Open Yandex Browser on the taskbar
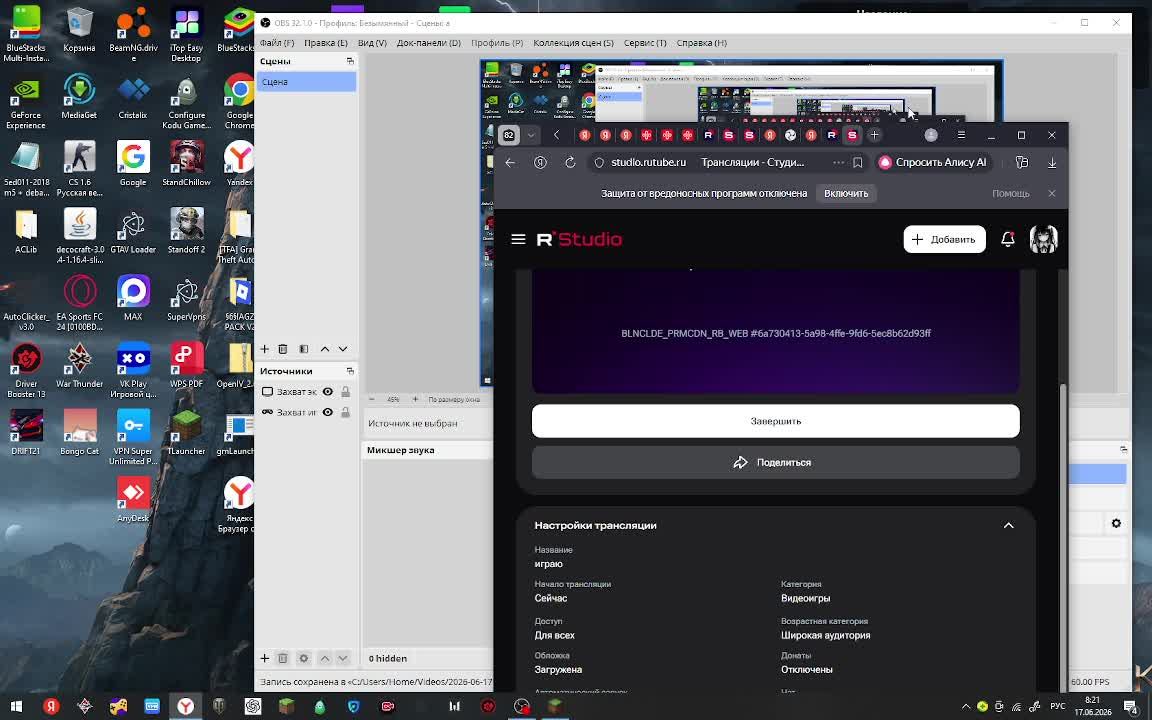The image size is (1152, 720). coord(186,707)
